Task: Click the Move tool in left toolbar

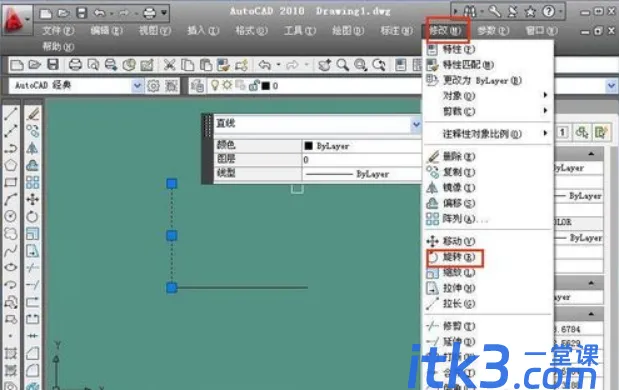Action: click(x=33, y=199)
